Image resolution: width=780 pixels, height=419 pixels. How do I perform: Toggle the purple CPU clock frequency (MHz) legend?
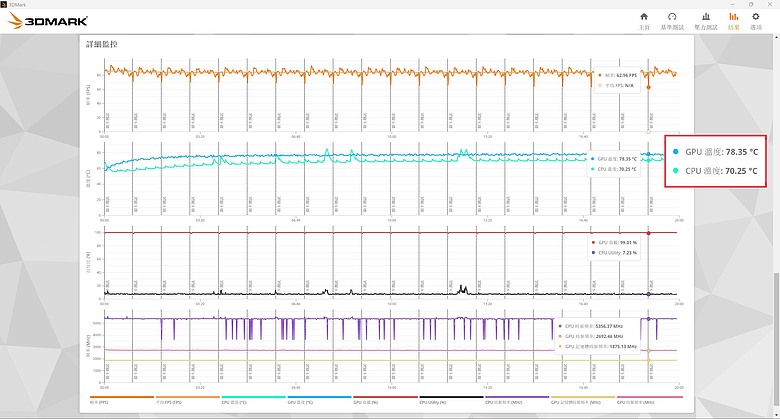coord(517,400)
